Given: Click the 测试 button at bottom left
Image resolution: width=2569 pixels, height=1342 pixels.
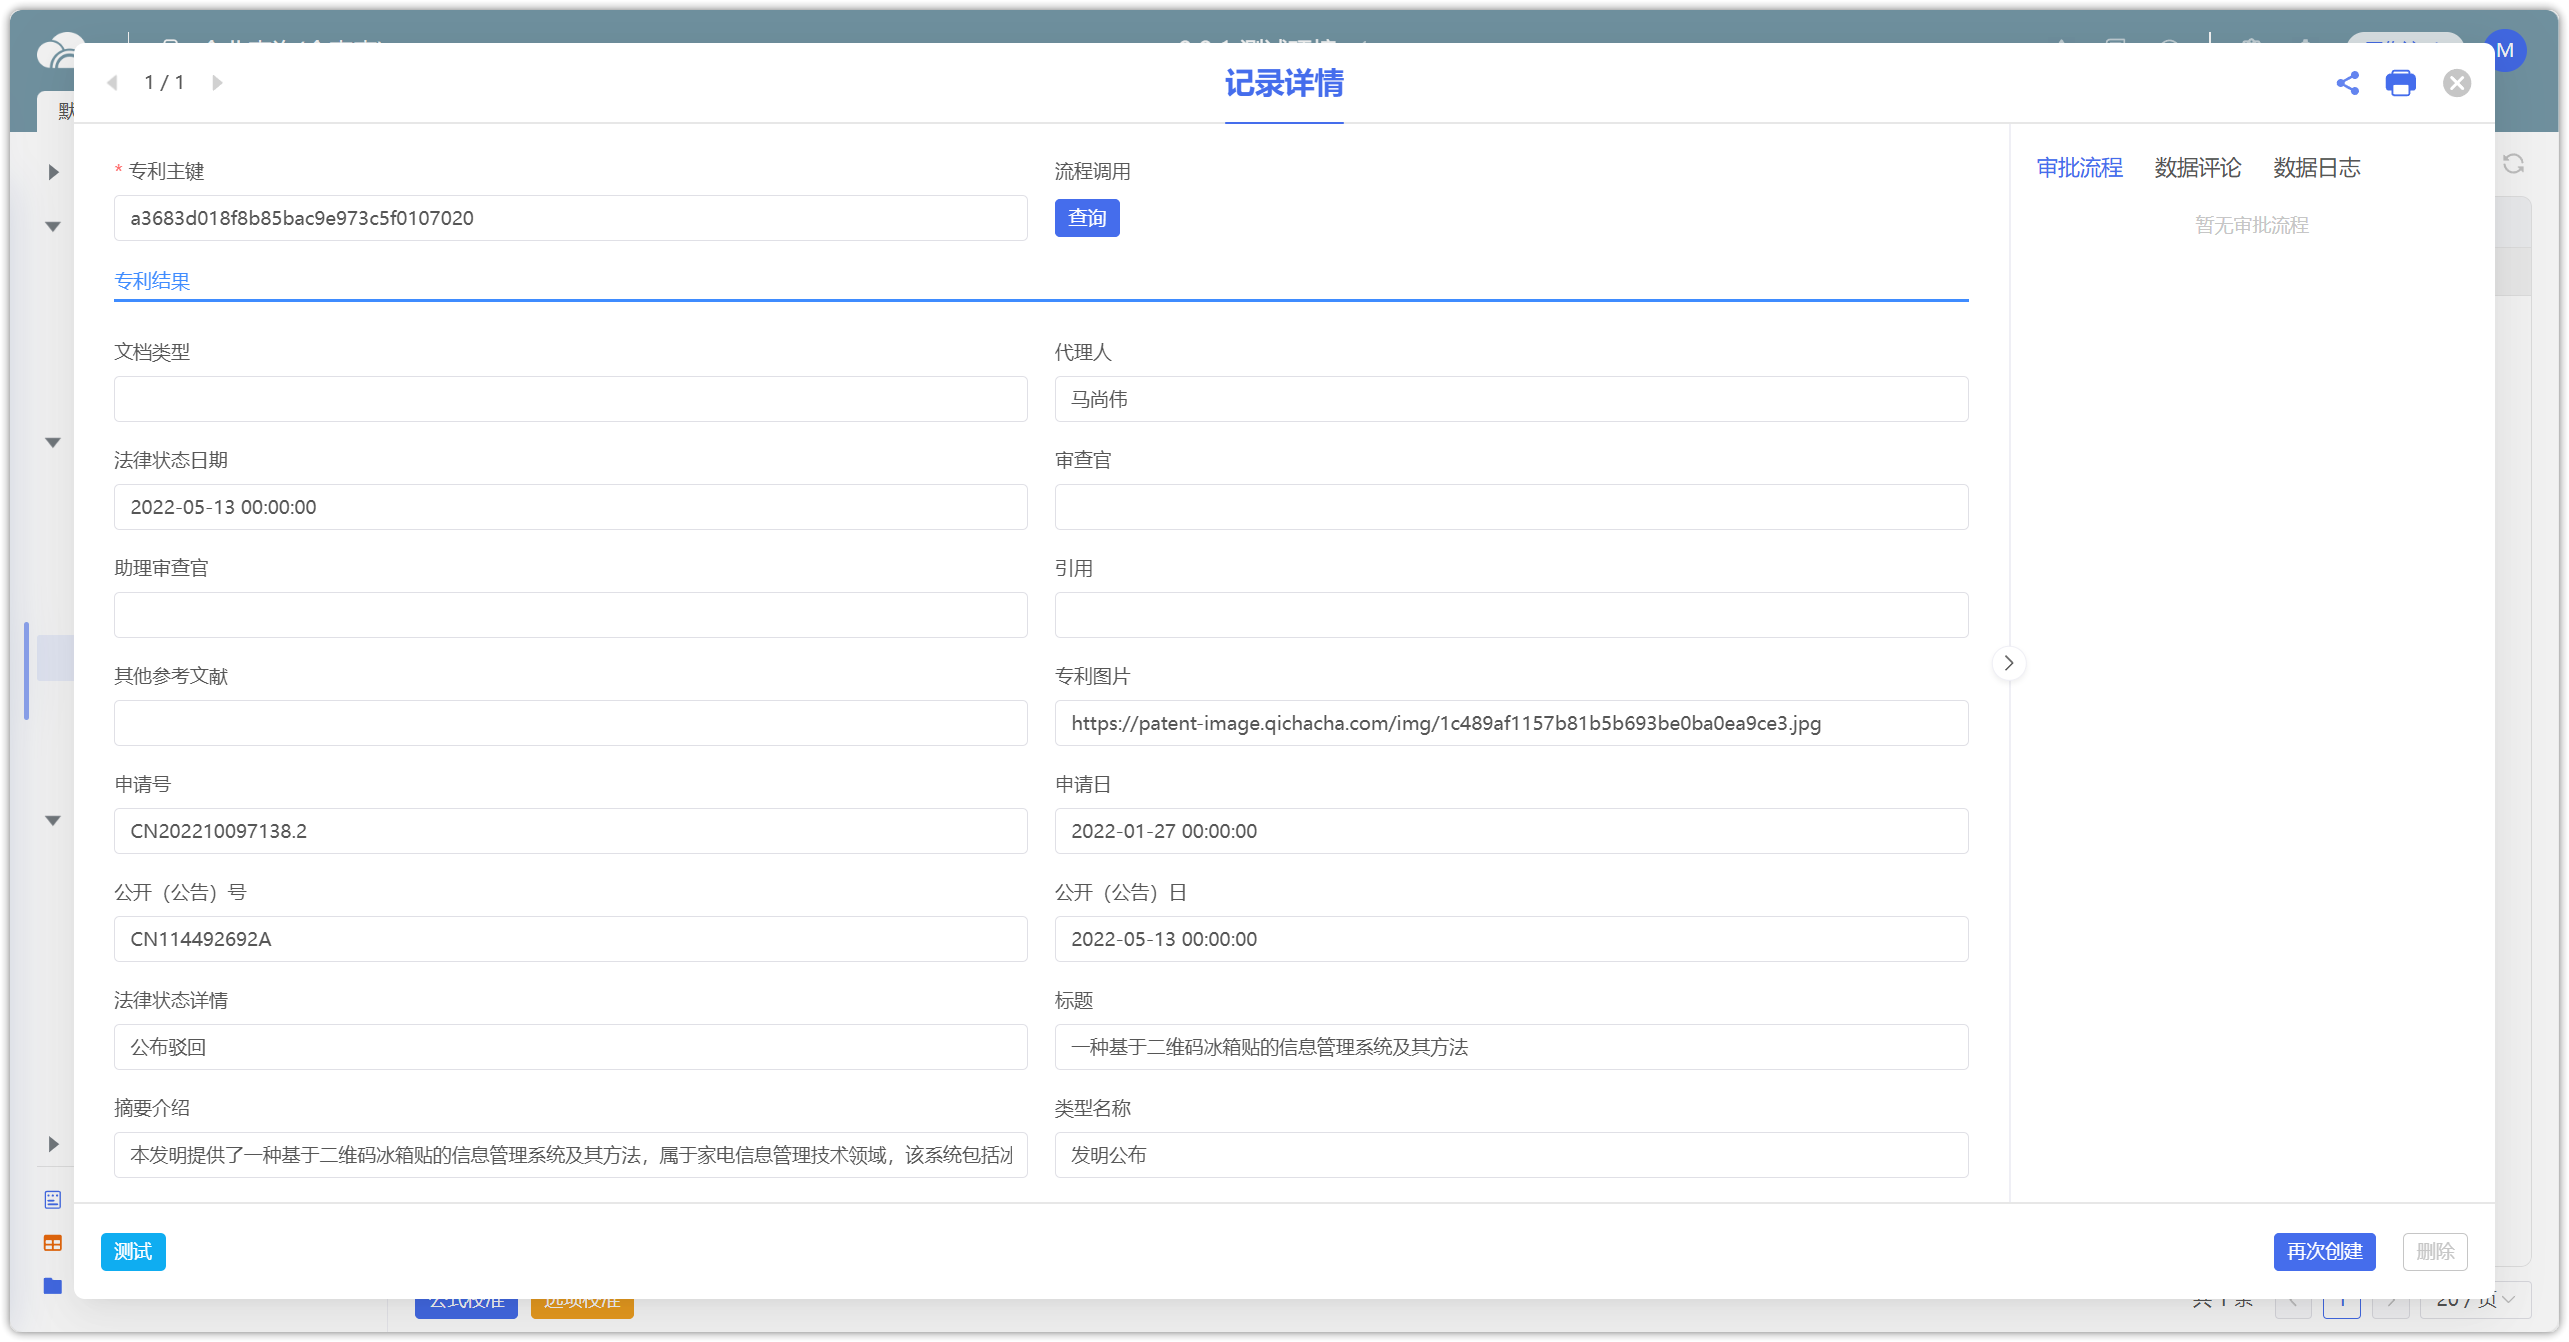Looking at the screenshot, I should 133,1251.
